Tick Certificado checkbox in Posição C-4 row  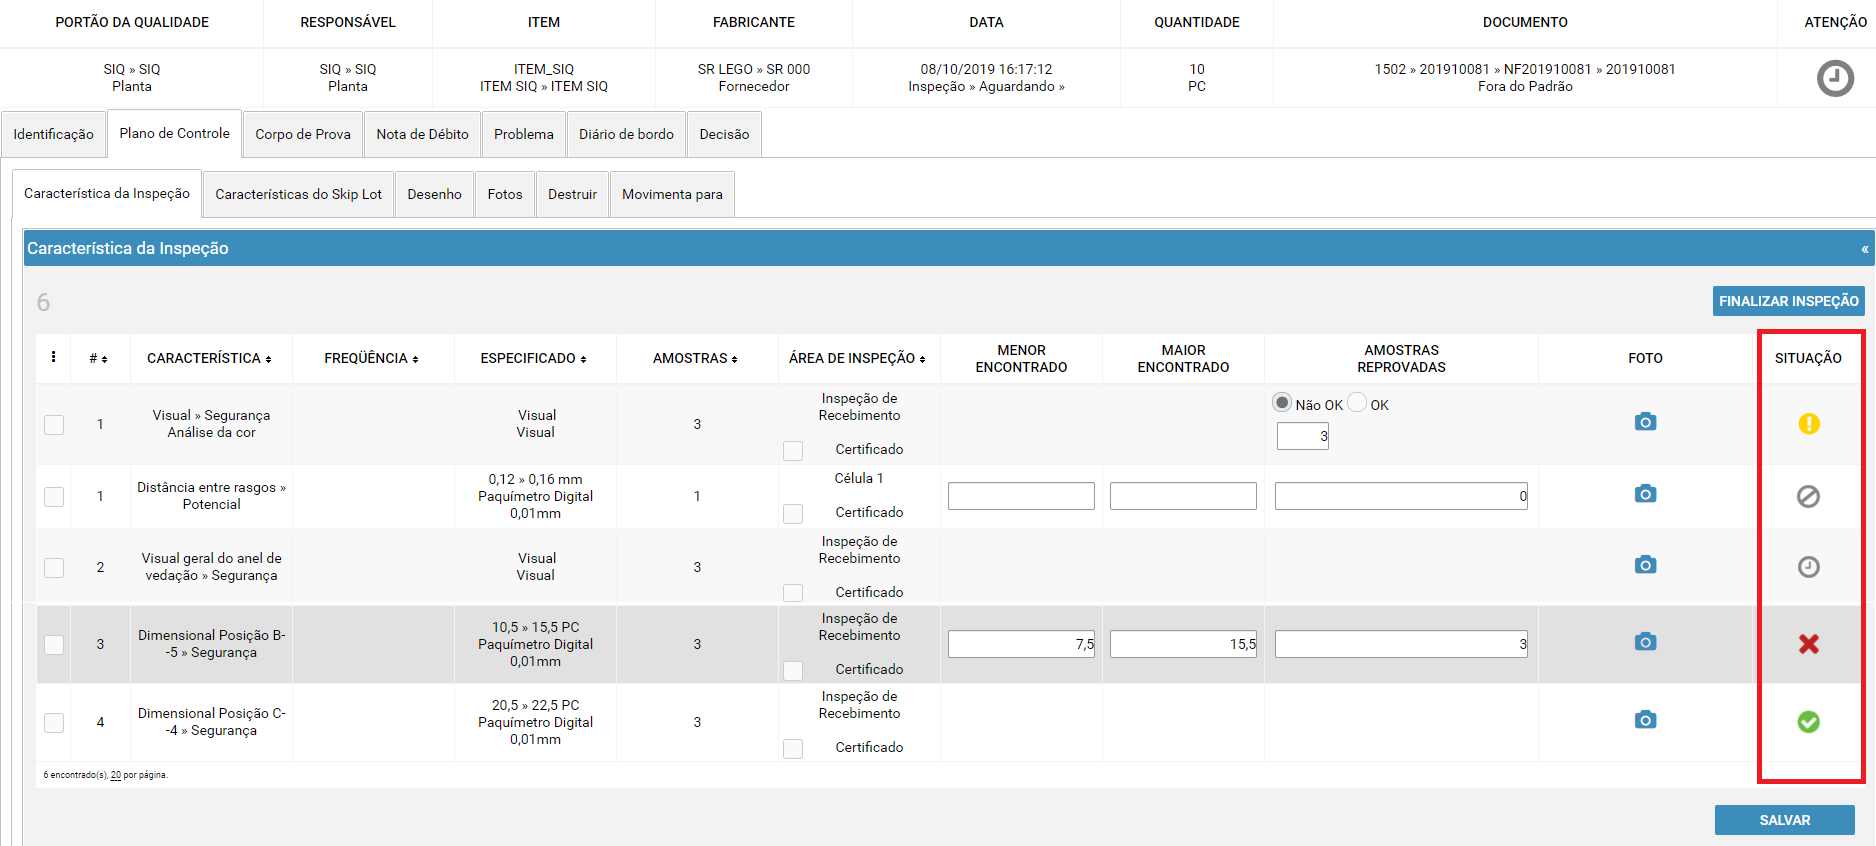(793, 749)
